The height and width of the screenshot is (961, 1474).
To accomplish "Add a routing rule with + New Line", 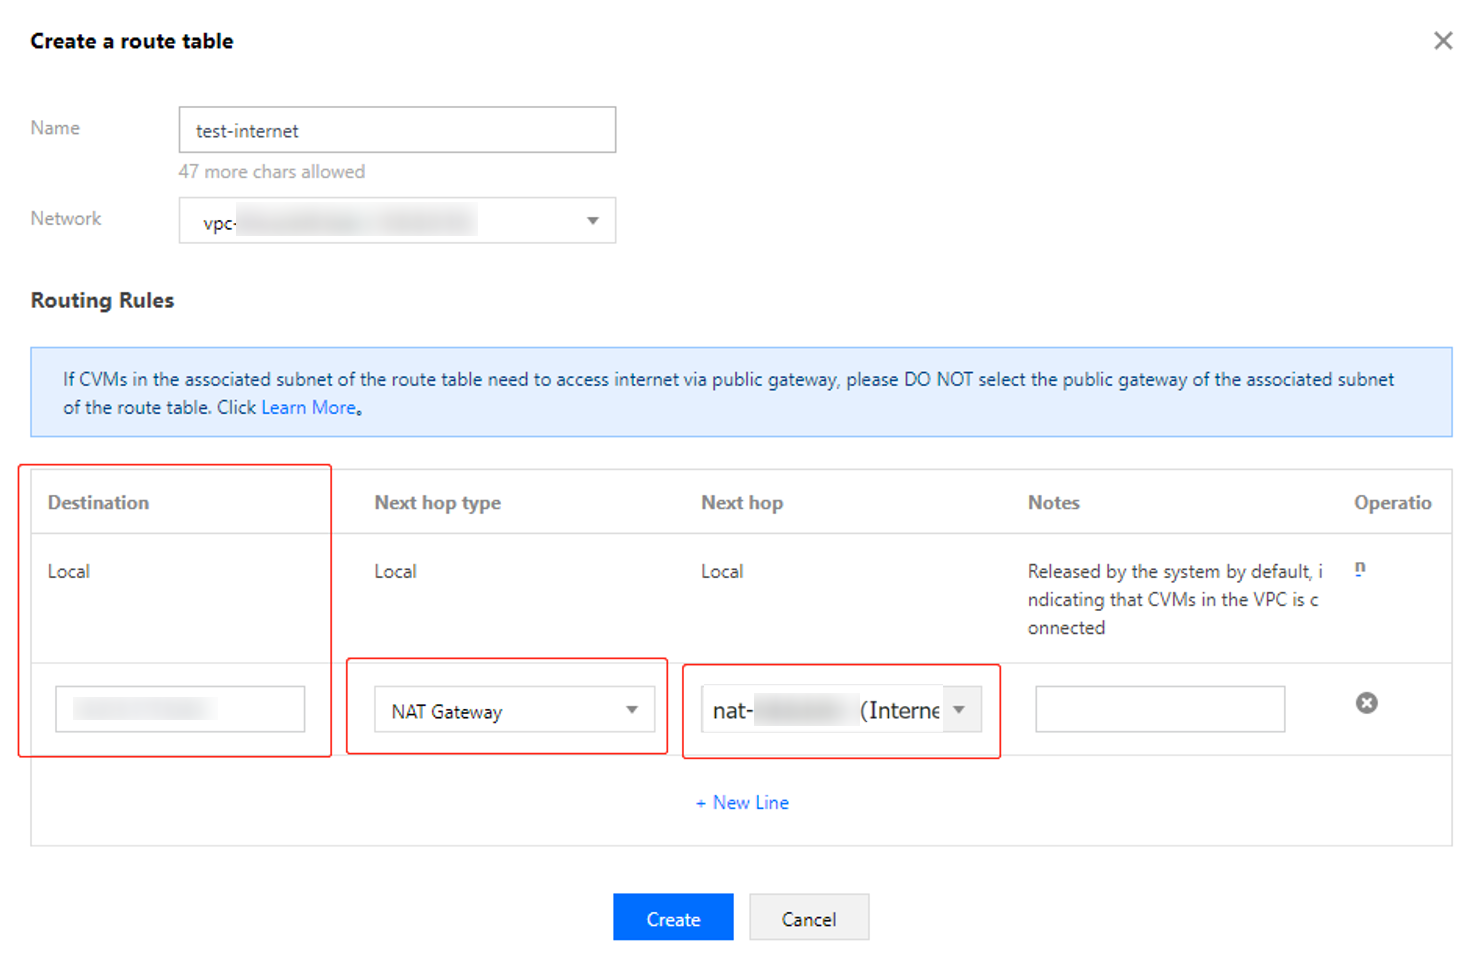I will point(742,803).
